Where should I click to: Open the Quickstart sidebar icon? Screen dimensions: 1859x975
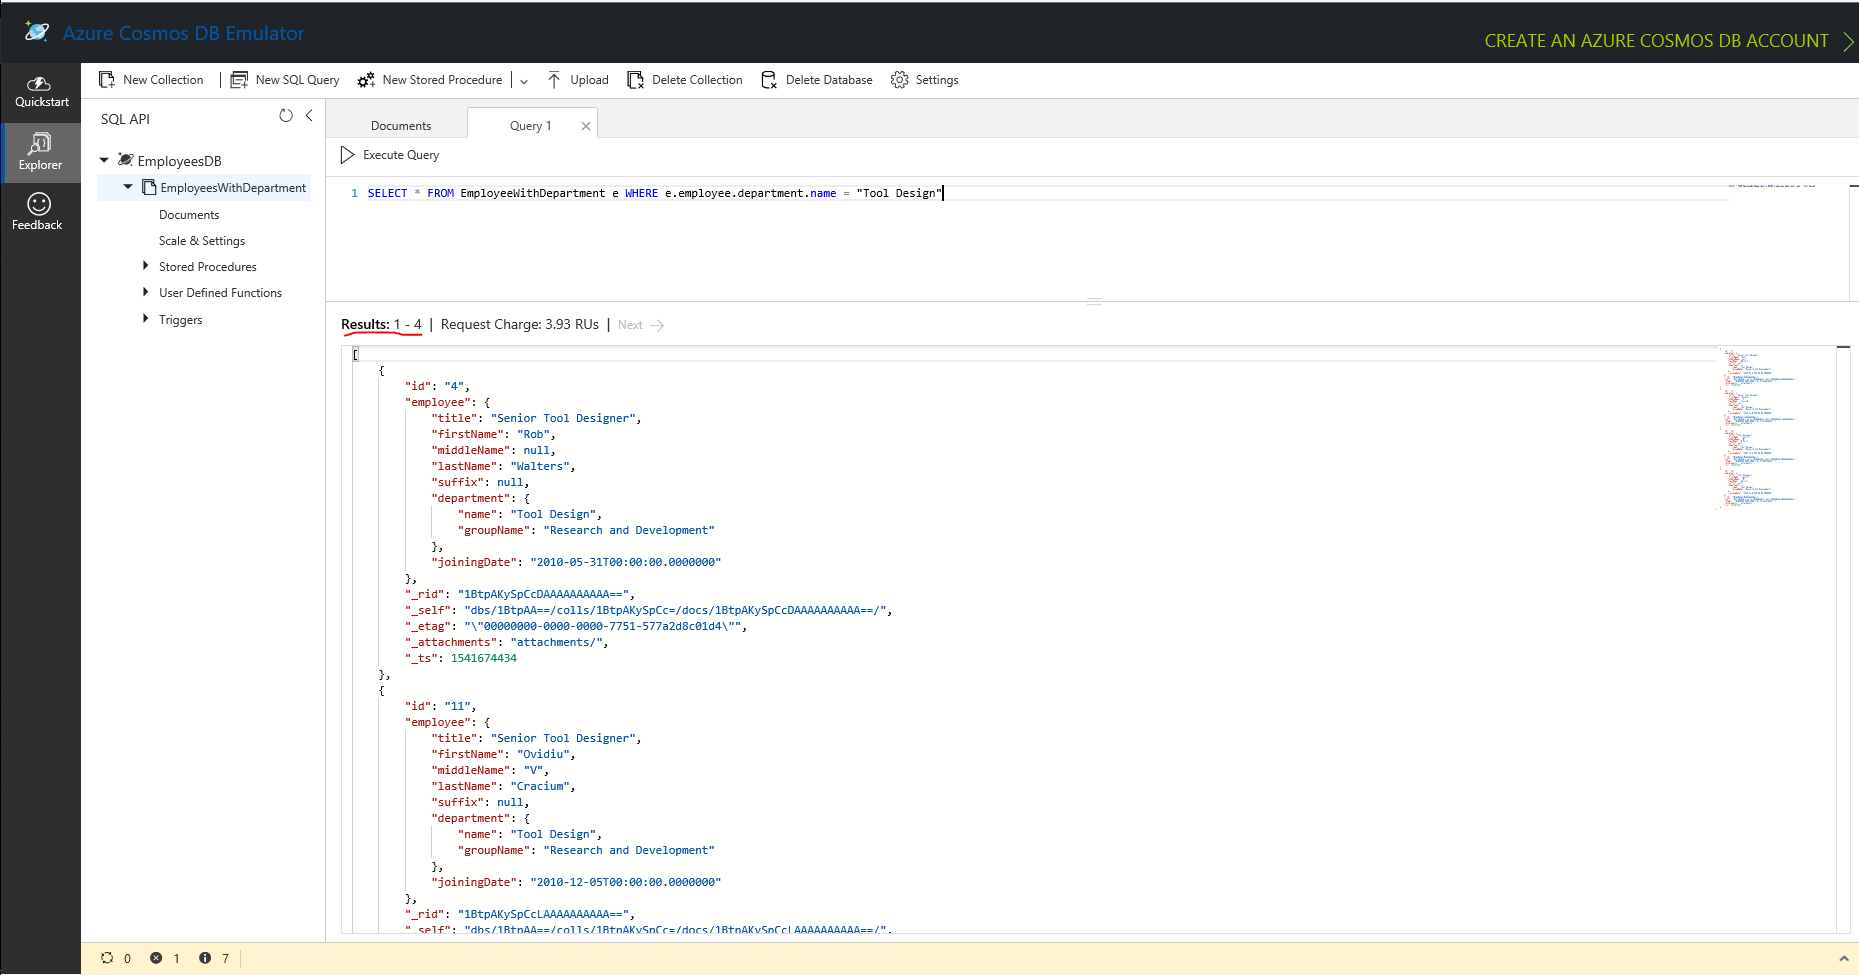point(39,84)
